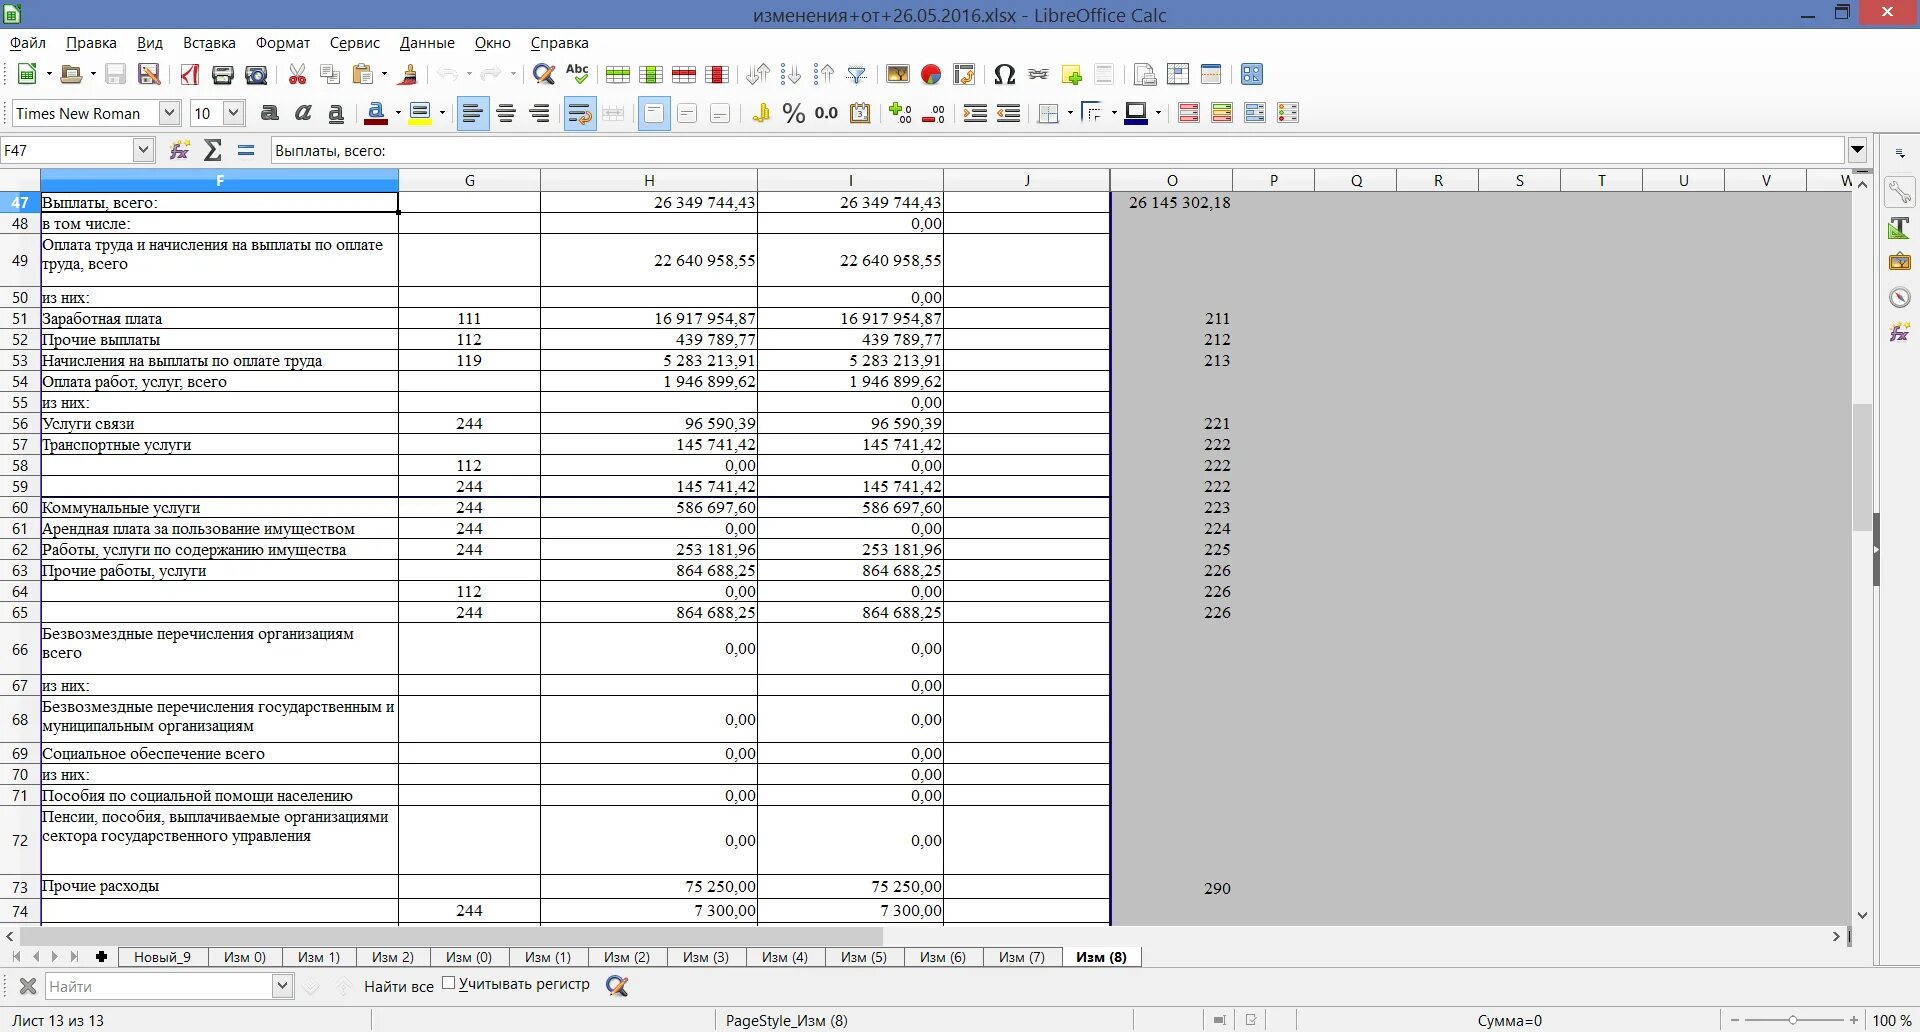This screenshot has width=1920, height=1032.
Task: Check the 'Учитывать регистр' checkbox
Action: click(449, 984)
